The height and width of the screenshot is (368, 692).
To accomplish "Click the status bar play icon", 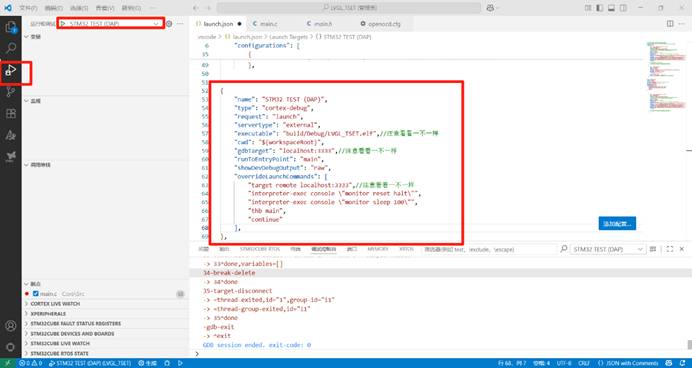I will pyautogui.click(x=180, y=363).
